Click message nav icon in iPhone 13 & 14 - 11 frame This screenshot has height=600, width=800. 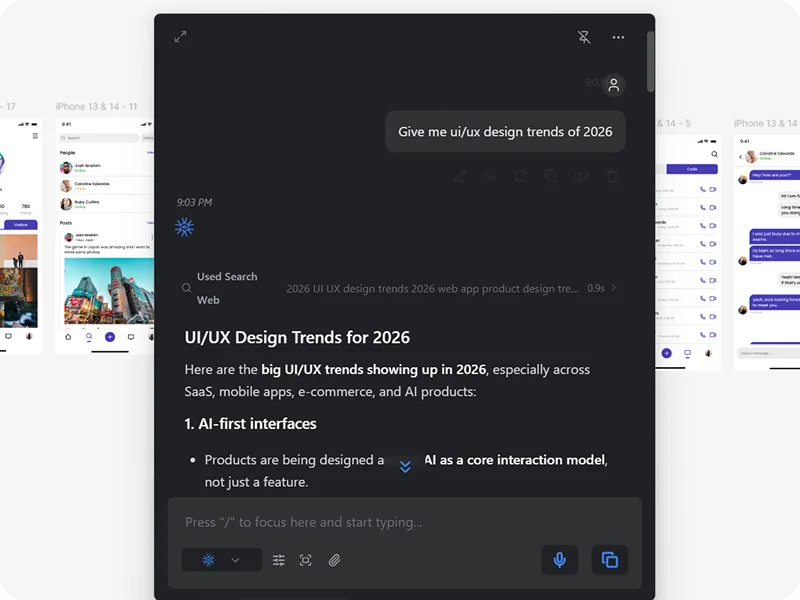point(131,337)
